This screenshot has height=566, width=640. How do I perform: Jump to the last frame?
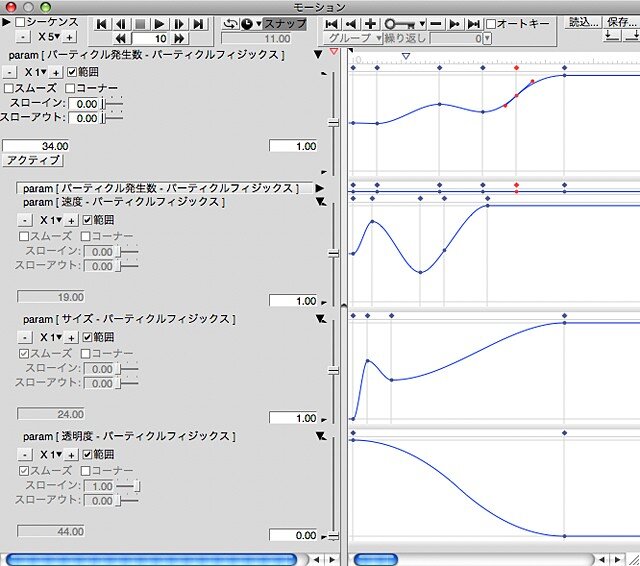[198, 24]
